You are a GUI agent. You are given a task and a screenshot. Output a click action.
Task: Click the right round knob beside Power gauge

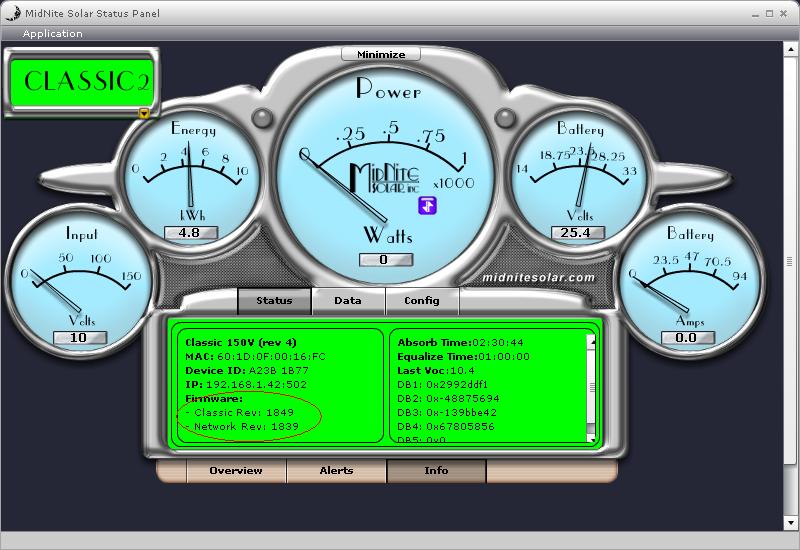(x=505, y=118)
